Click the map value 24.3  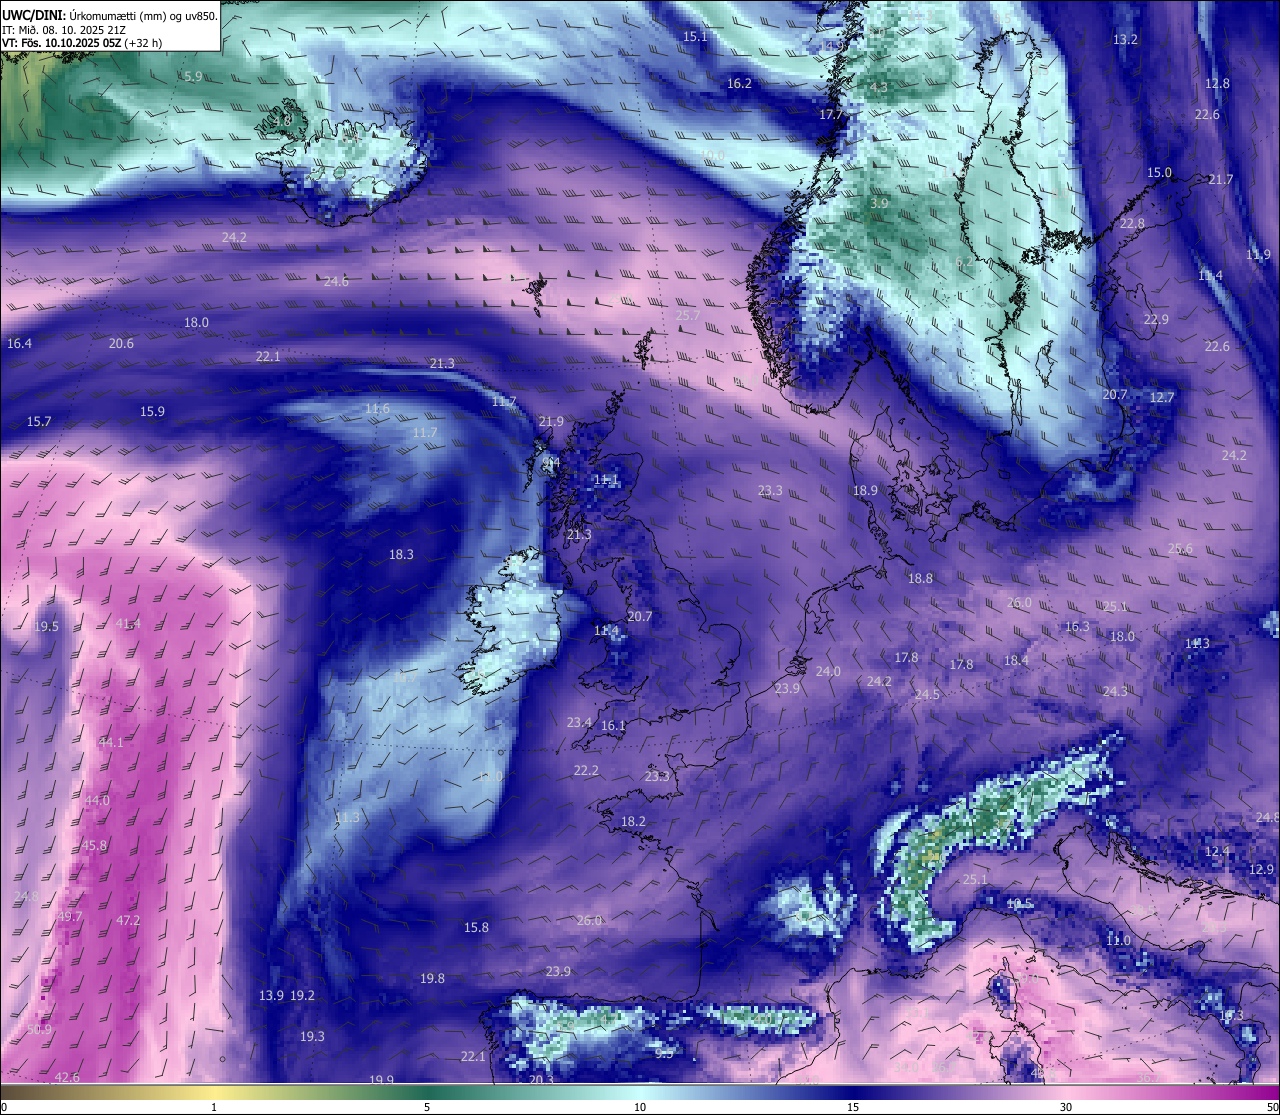coord(1115,691)
